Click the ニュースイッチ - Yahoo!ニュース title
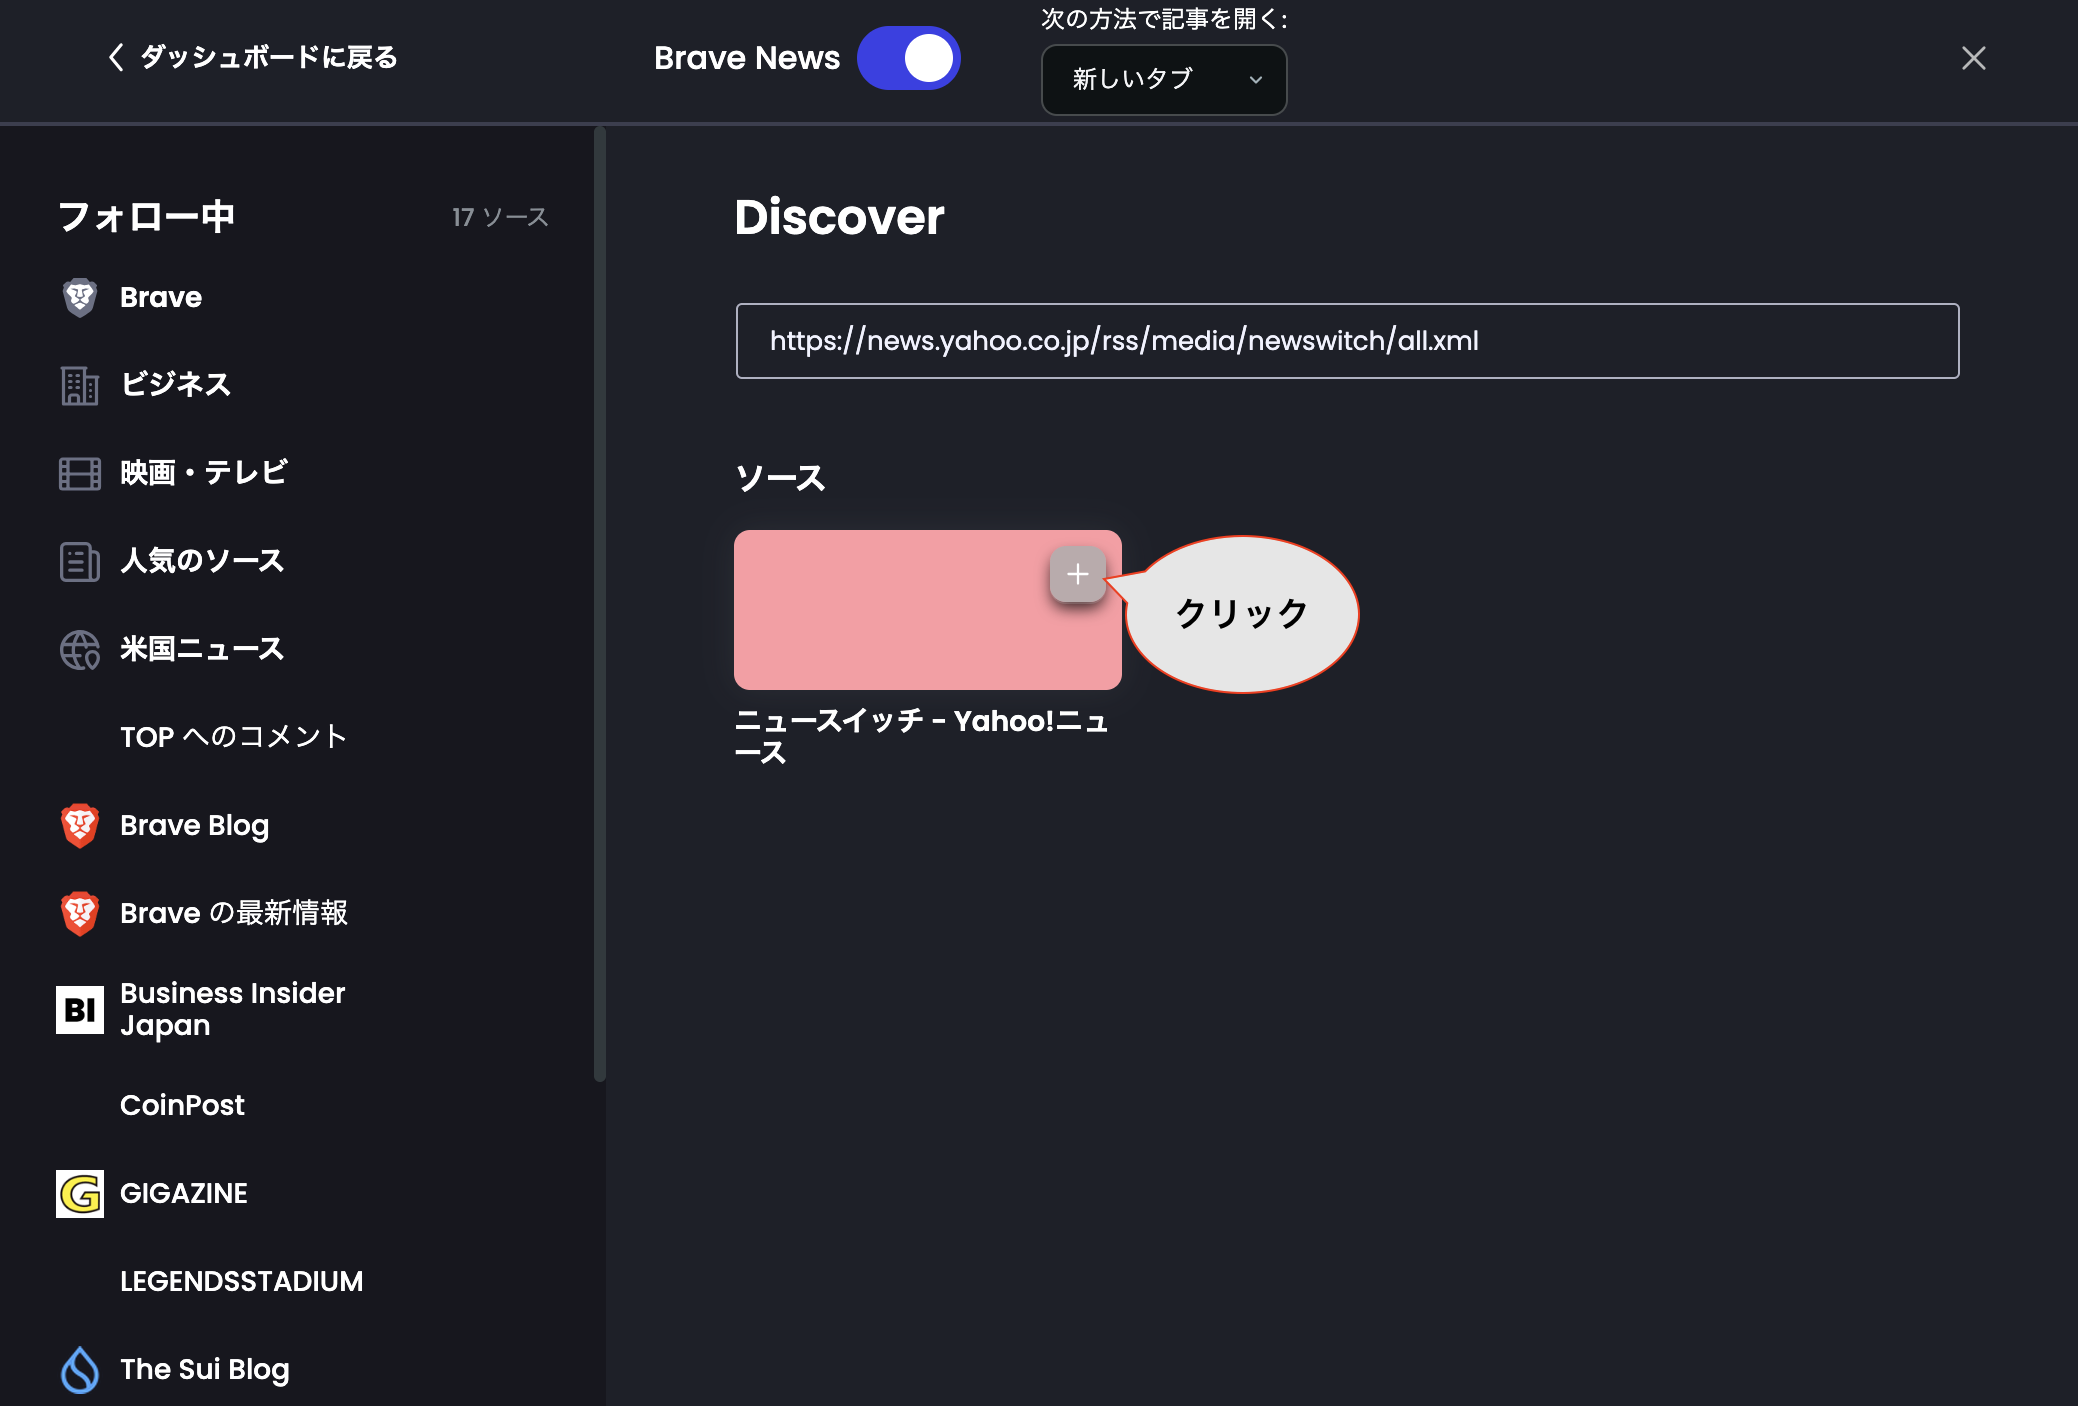 [921, 736]
